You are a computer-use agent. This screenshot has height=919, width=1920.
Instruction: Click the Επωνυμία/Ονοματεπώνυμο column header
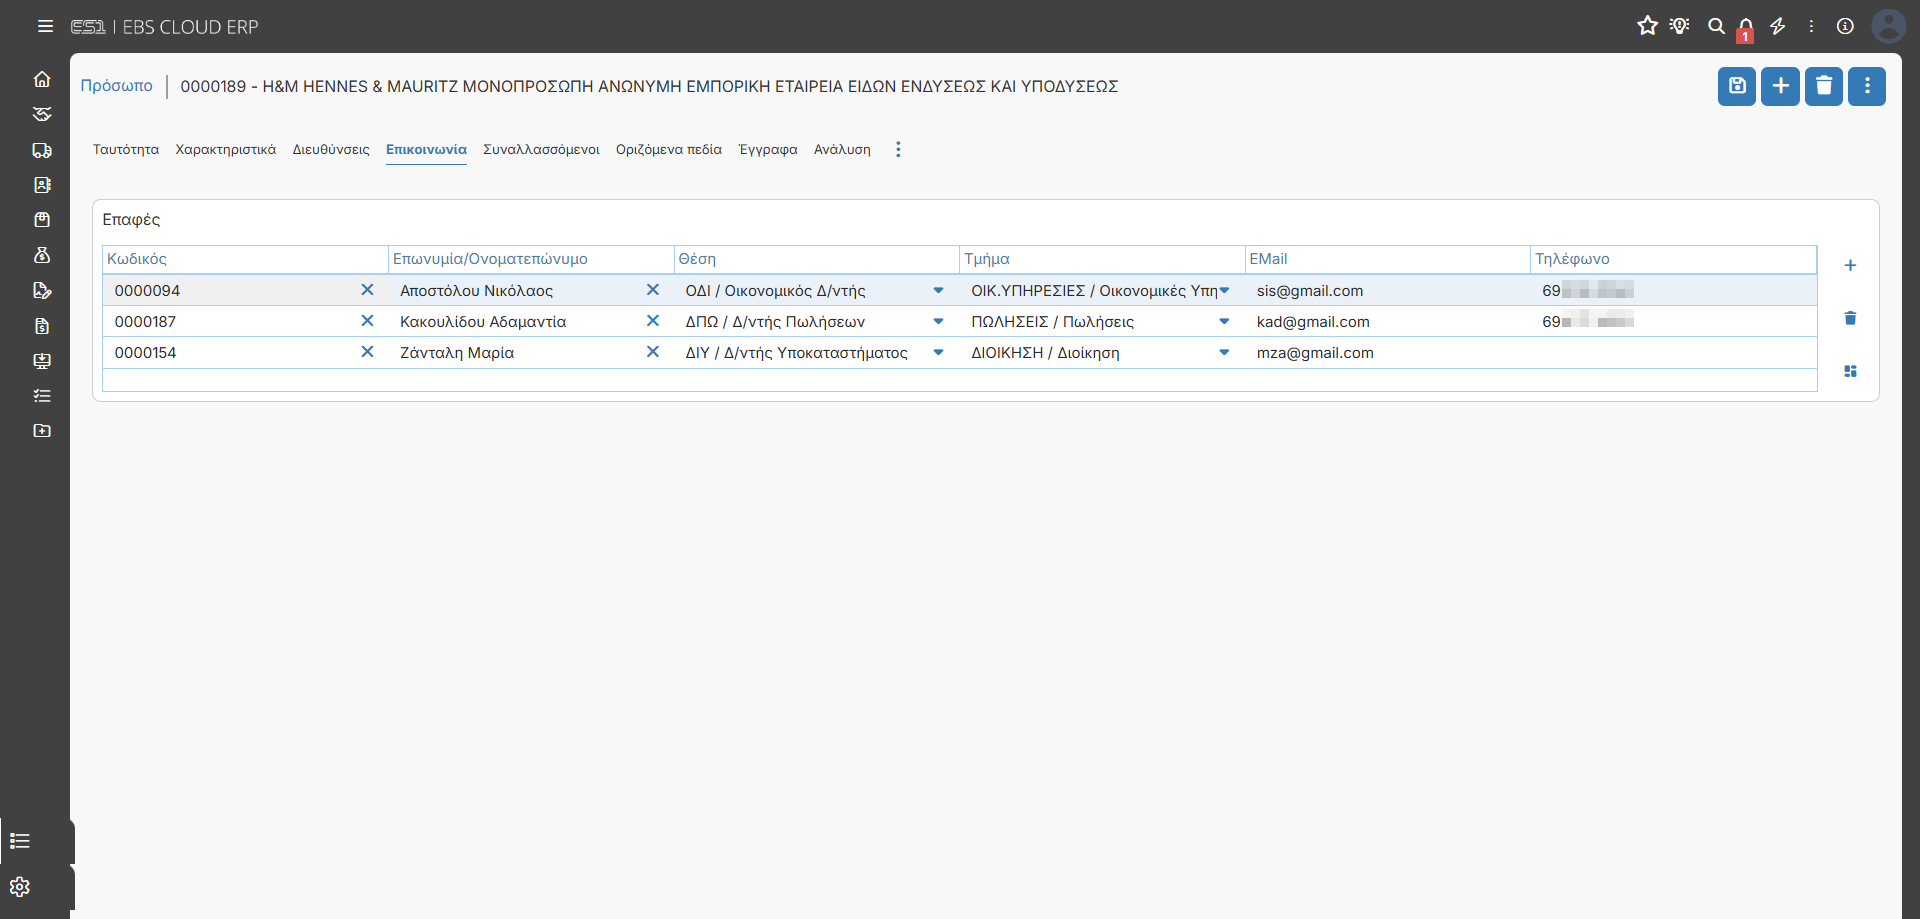(531, 259)
